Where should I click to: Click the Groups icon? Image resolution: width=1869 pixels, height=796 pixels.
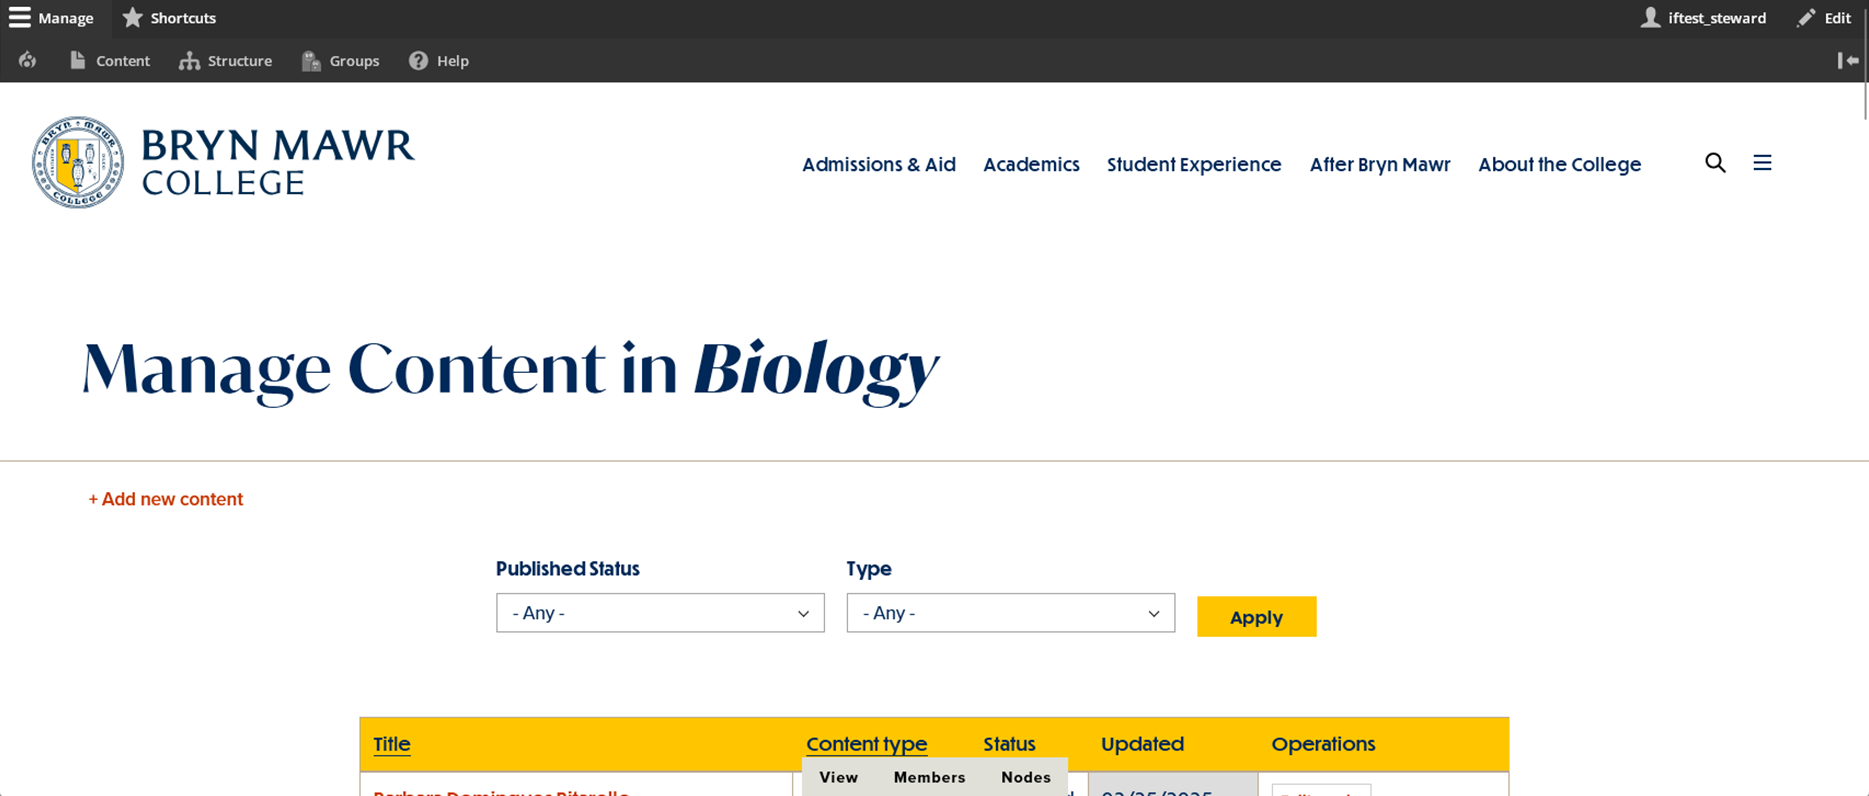pyautogui.click(x=311, y=61)
